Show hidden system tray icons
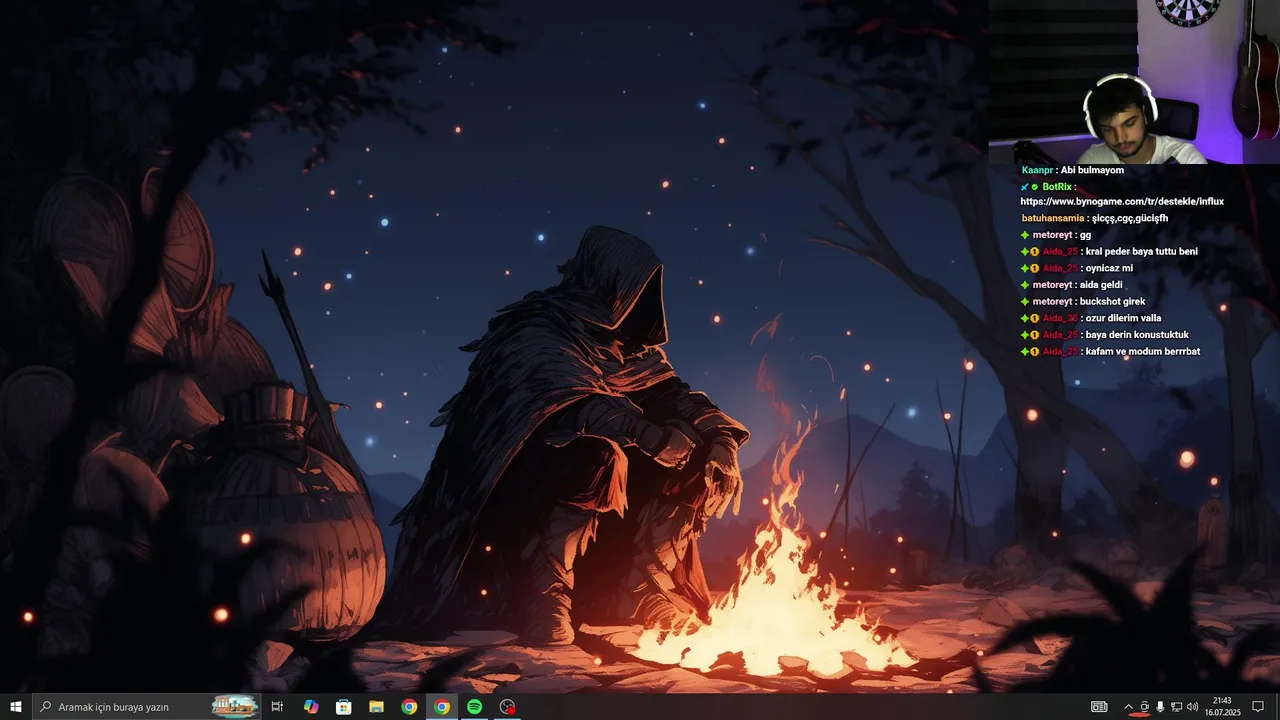Screen dimensions: 1280x720 [x=1129, y=707]
